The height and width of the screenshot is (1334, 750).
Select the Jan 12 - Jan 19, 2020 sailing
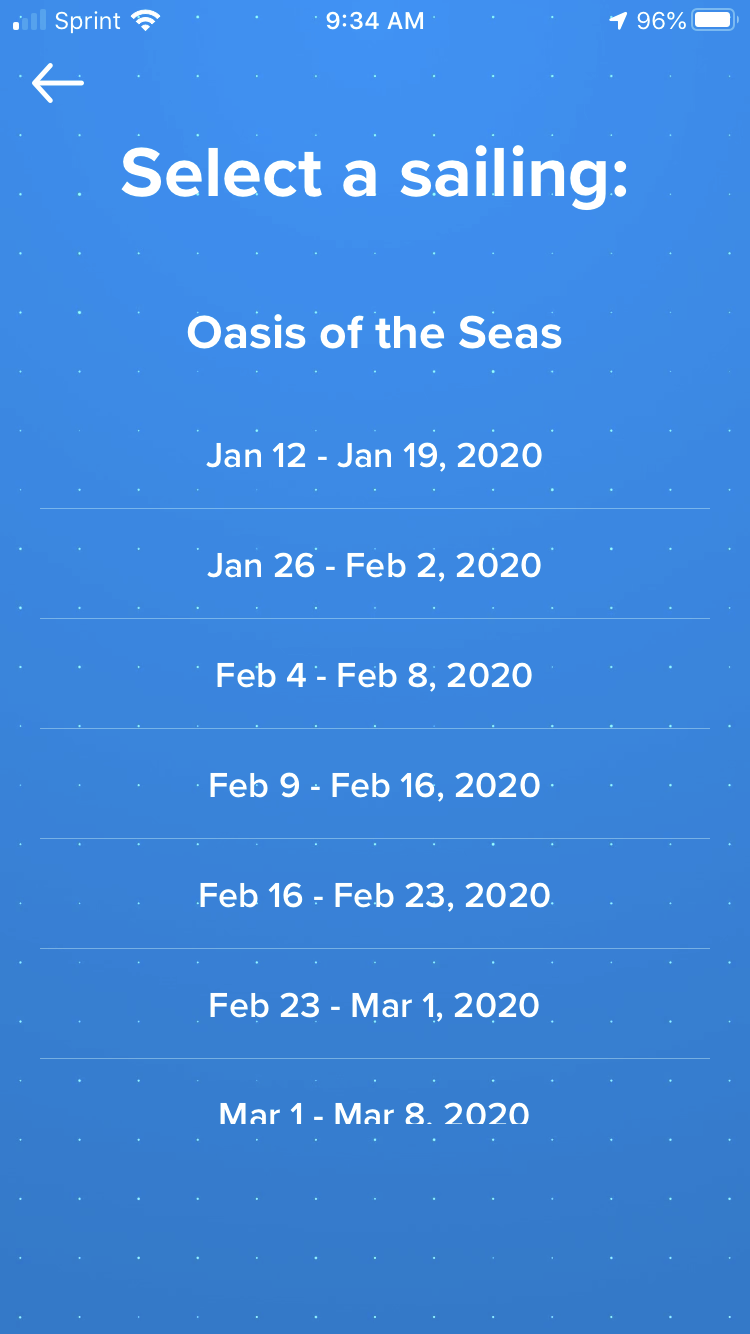375,455
